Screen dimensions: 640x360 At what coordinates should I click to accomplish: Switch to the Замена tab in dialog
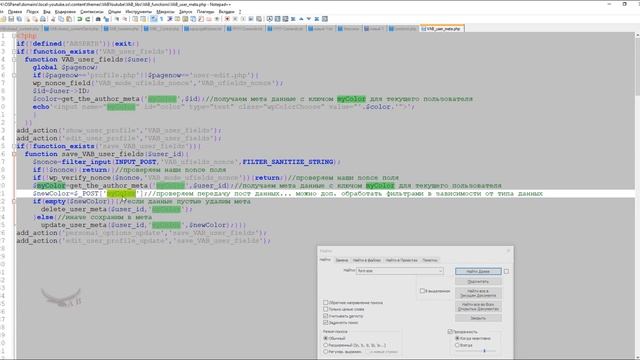pyautogui.click(x=342, y=260)
